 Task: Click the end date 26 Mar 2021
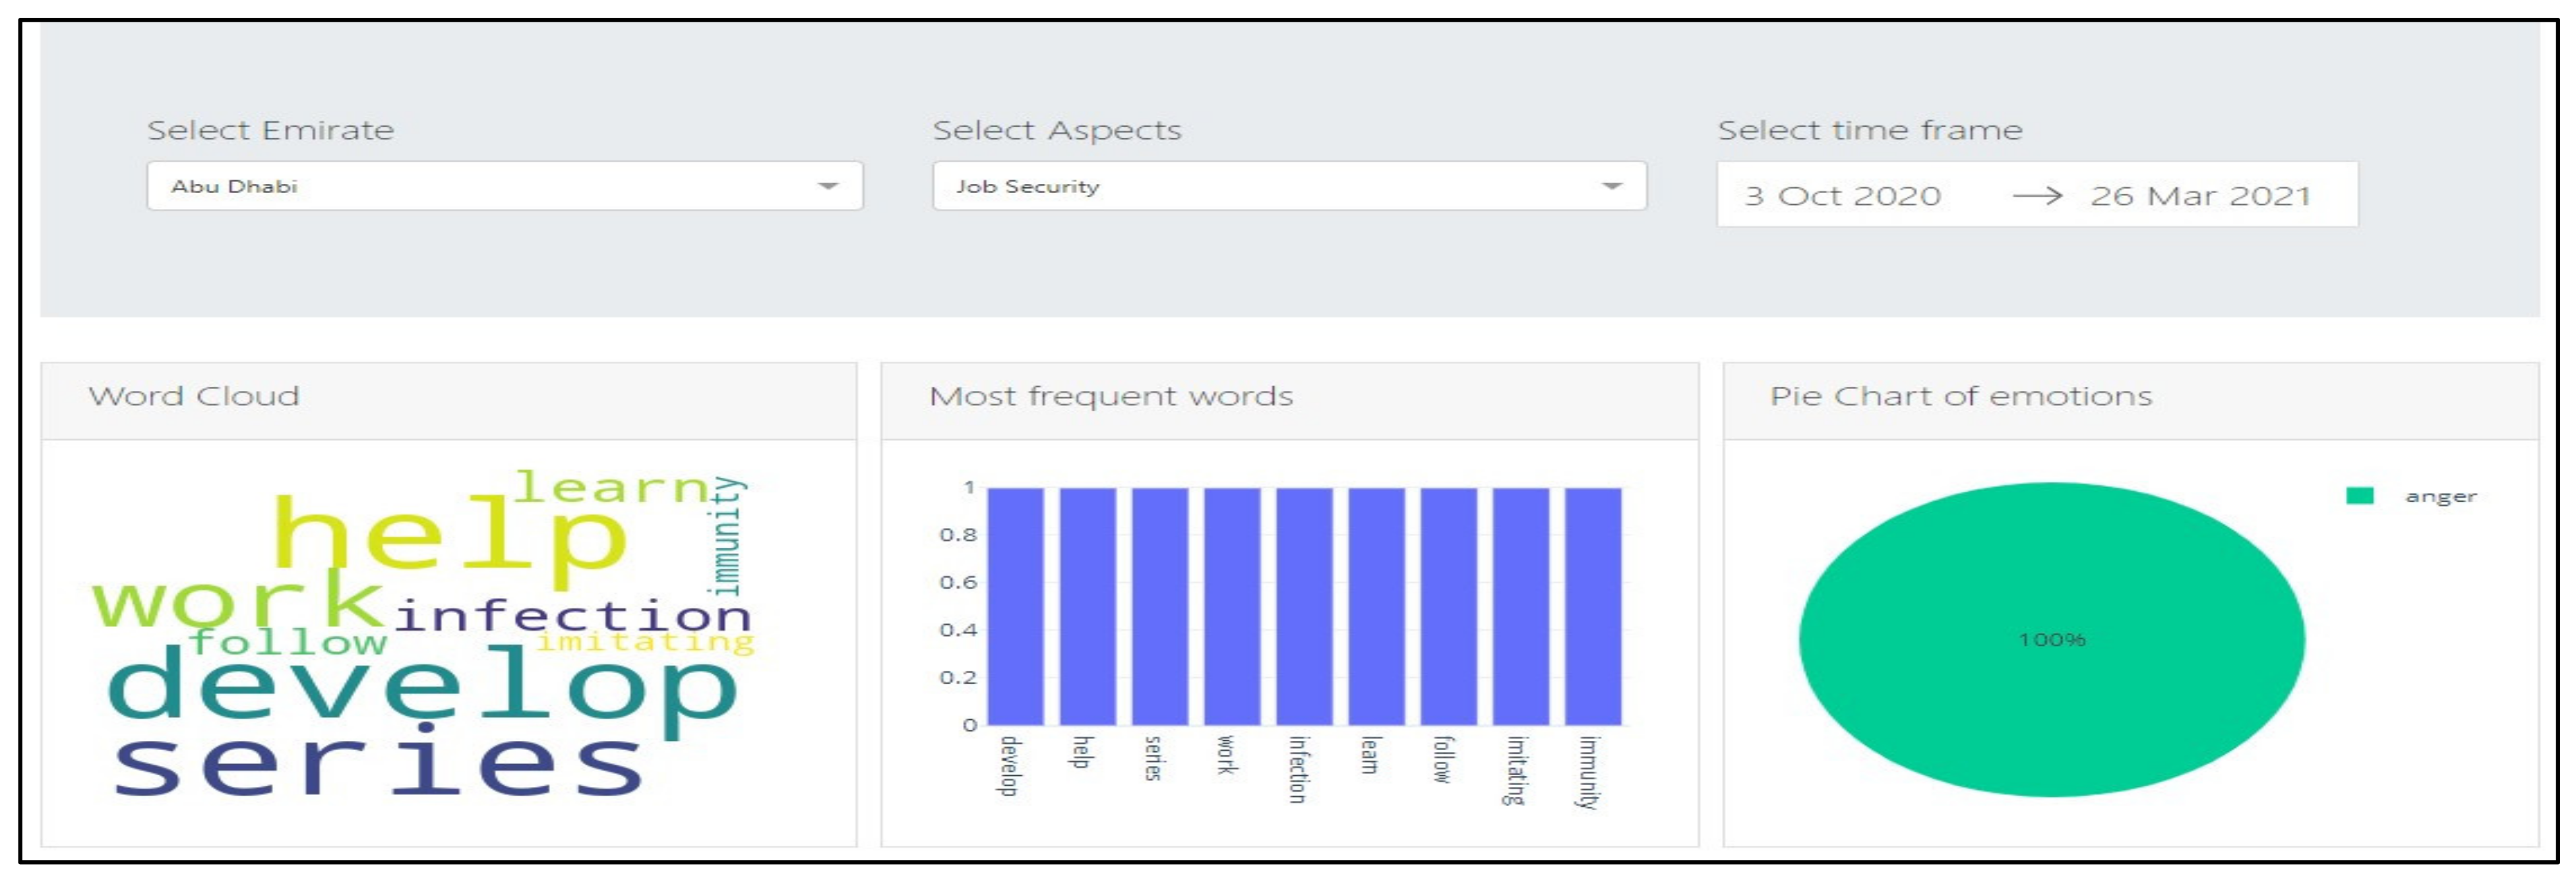click(x=2199, y=195)
